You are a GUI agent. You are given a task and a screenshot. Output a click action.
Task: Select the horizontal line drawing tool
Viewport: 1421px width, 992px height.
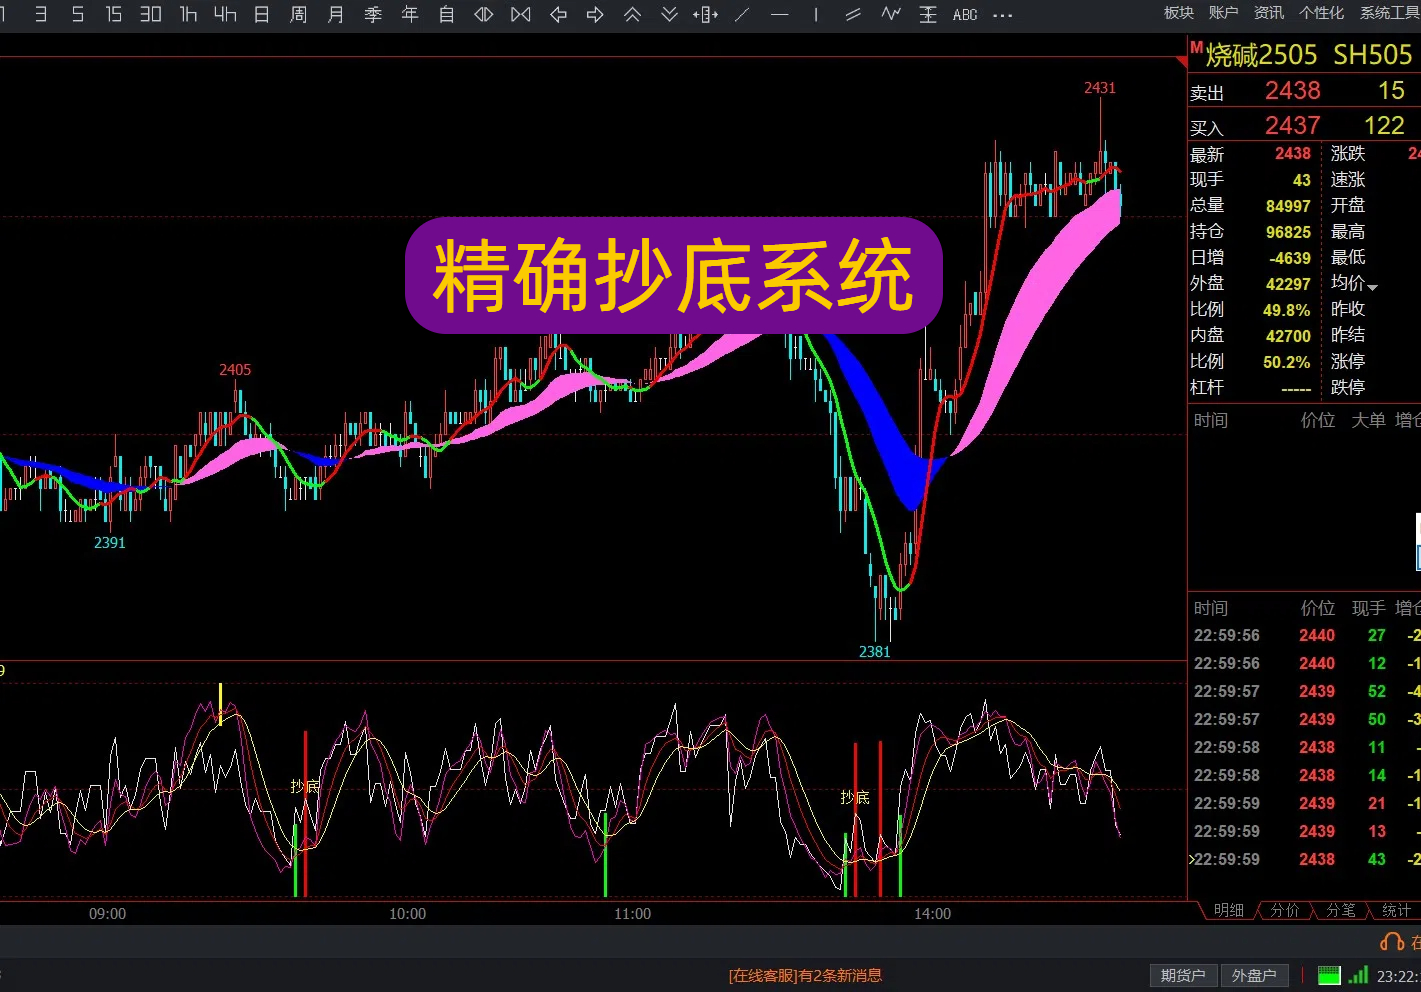point(780,14)
